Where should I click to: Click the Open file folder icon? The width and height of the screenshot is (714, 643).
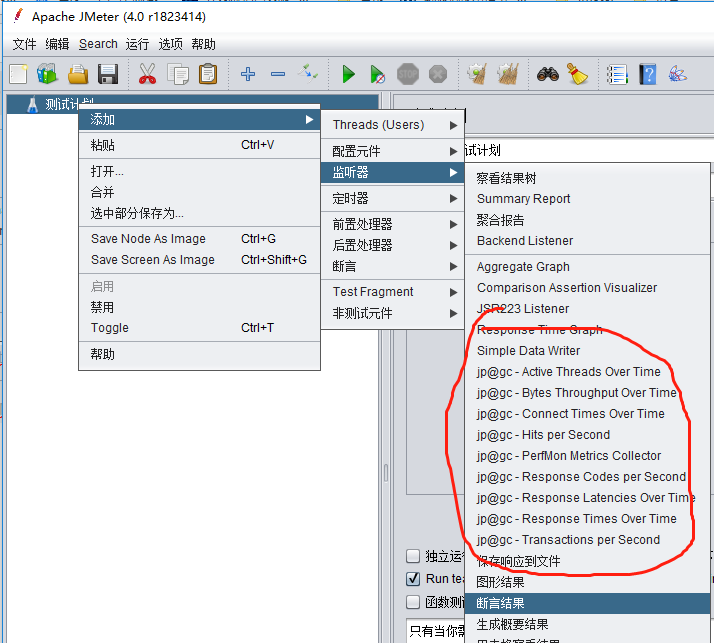[x=78, y=74]
